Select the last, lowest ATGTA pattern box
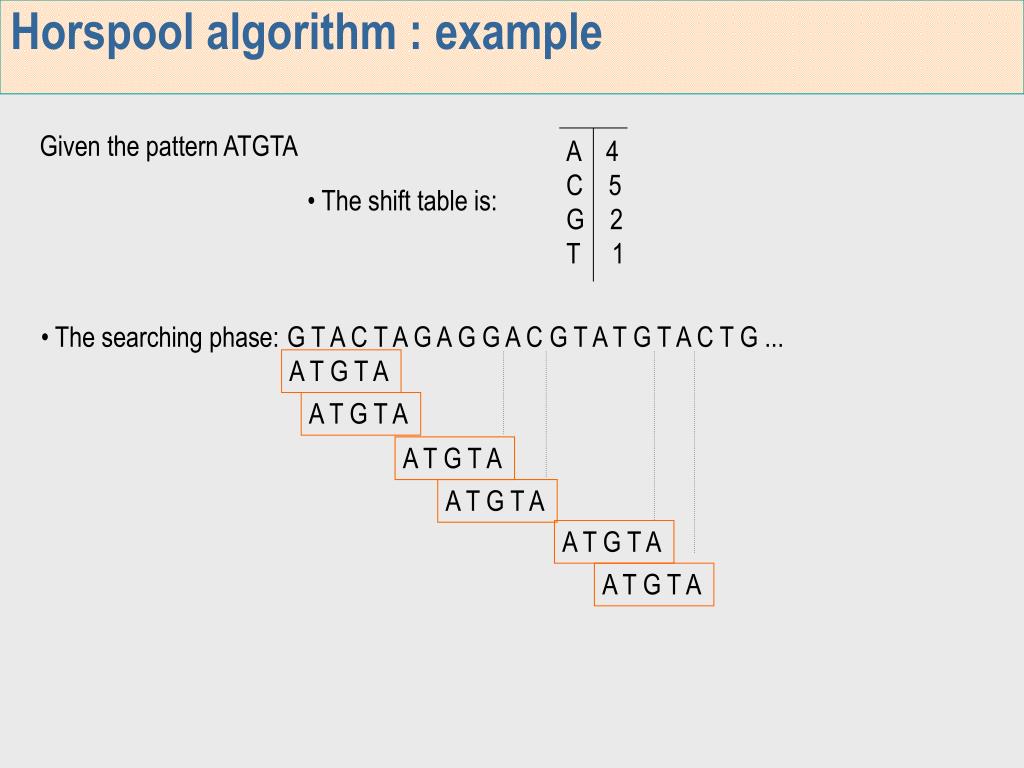Screen dimensions: 1024x768 click(654, 584)
